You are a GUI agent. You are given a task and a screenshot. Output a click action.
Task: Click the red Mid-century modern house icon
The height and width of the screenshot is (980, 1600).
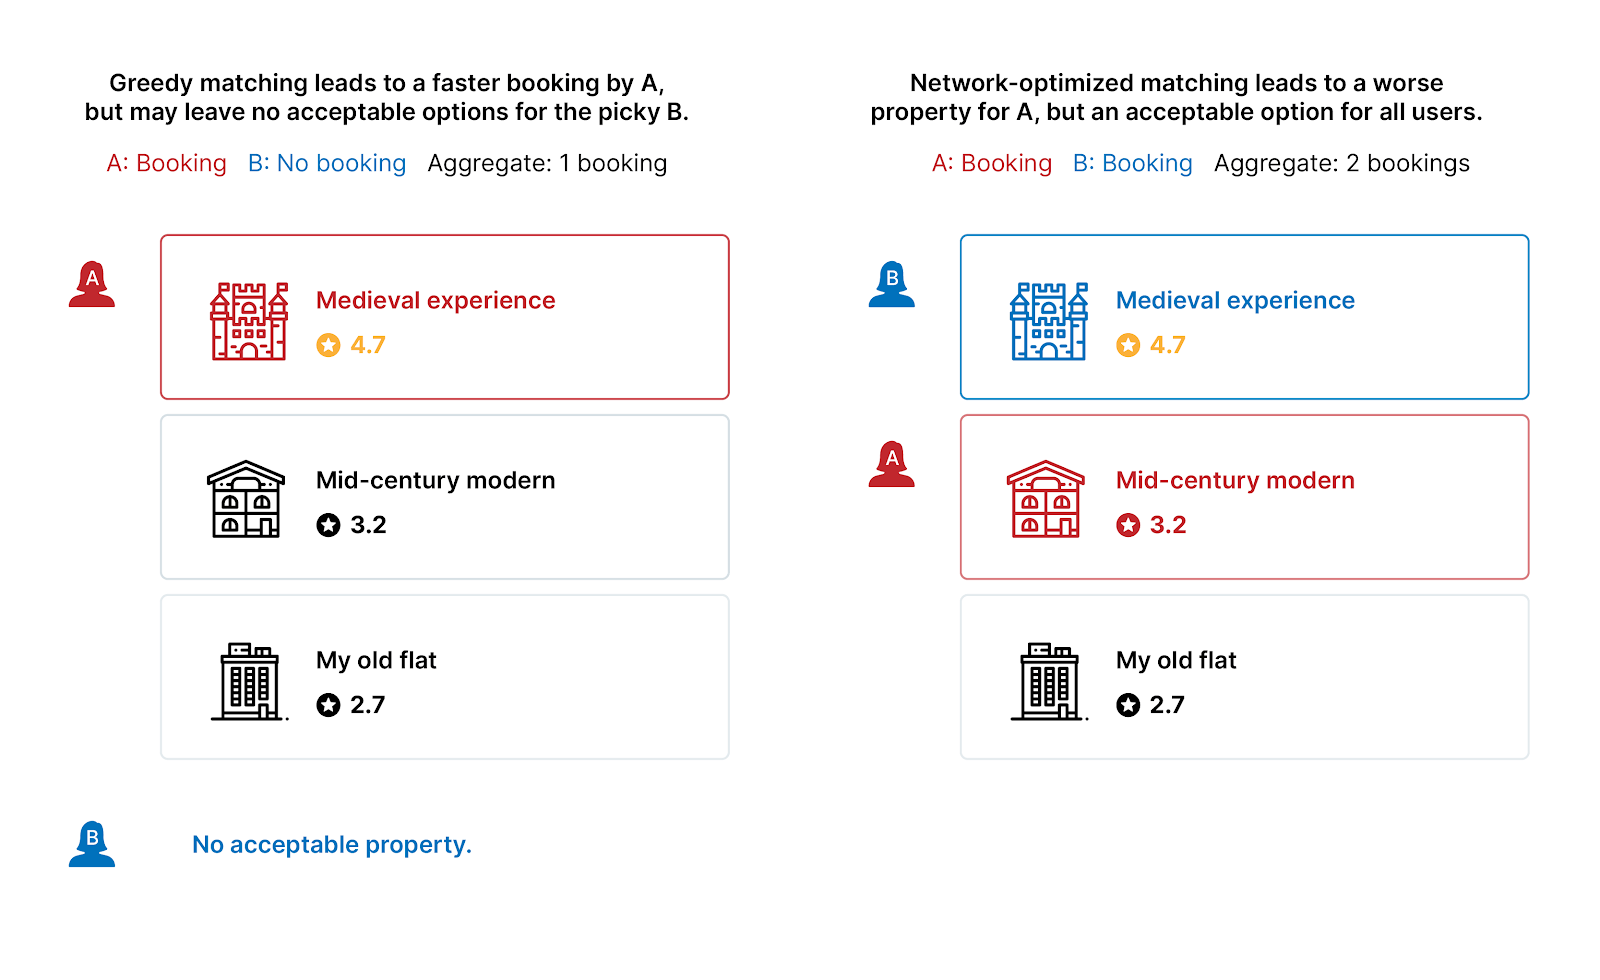tap(1046, 499)
